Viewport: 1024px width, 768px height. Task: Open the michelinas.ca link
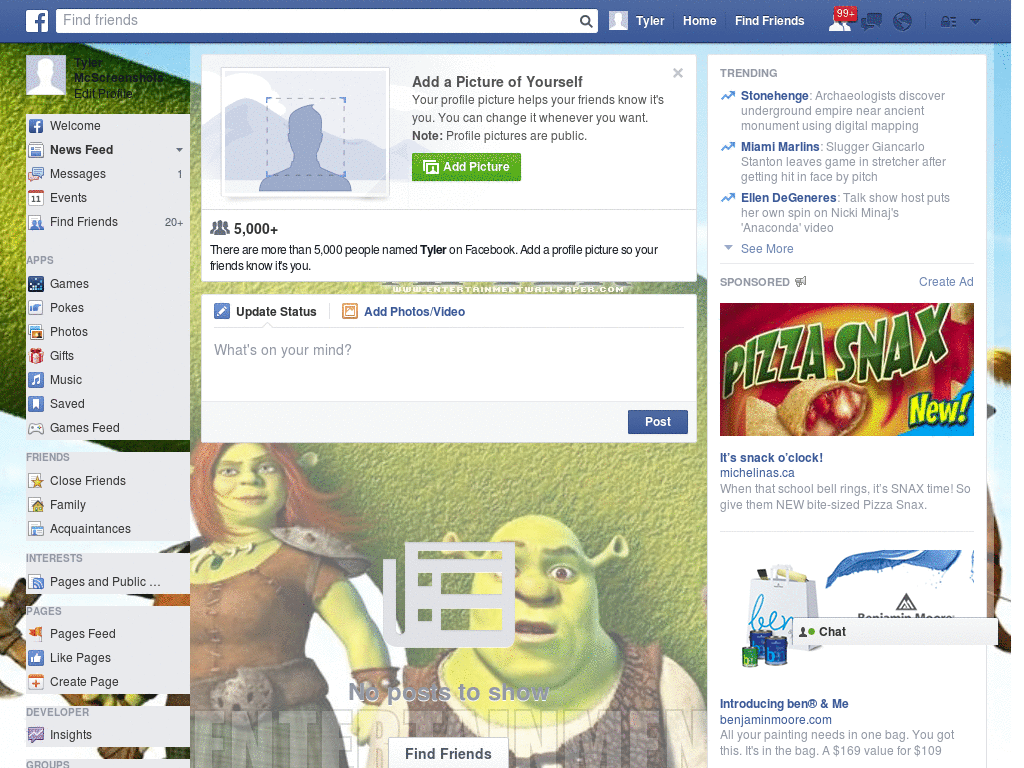coord(757,473)
